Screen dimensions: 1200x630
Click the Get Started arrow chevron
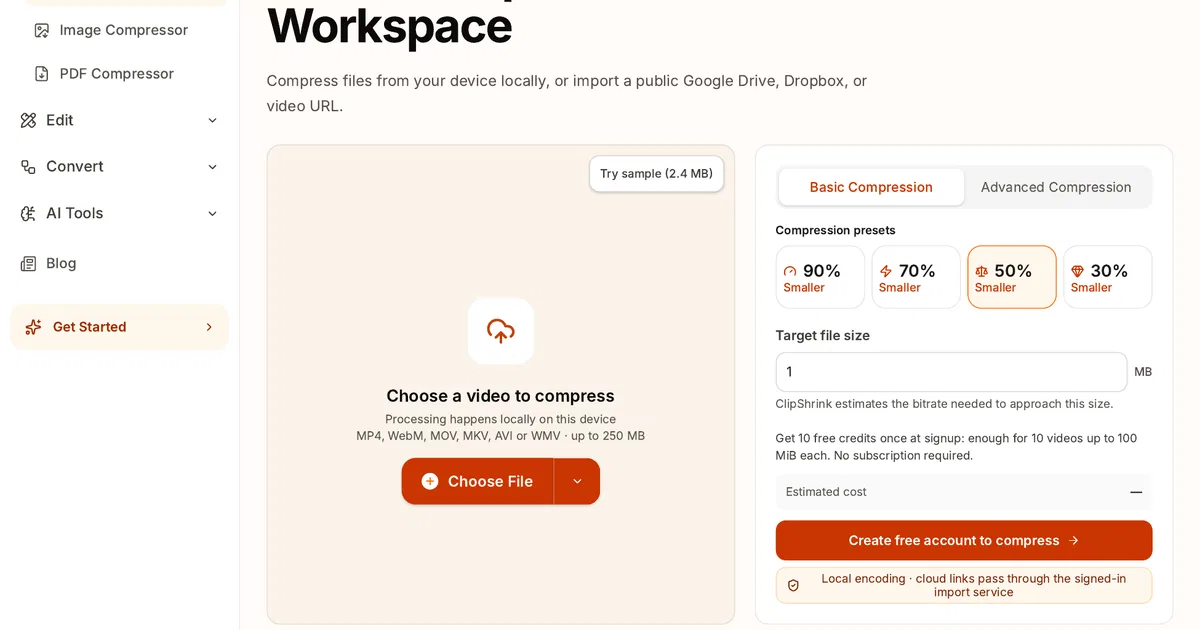209,327
